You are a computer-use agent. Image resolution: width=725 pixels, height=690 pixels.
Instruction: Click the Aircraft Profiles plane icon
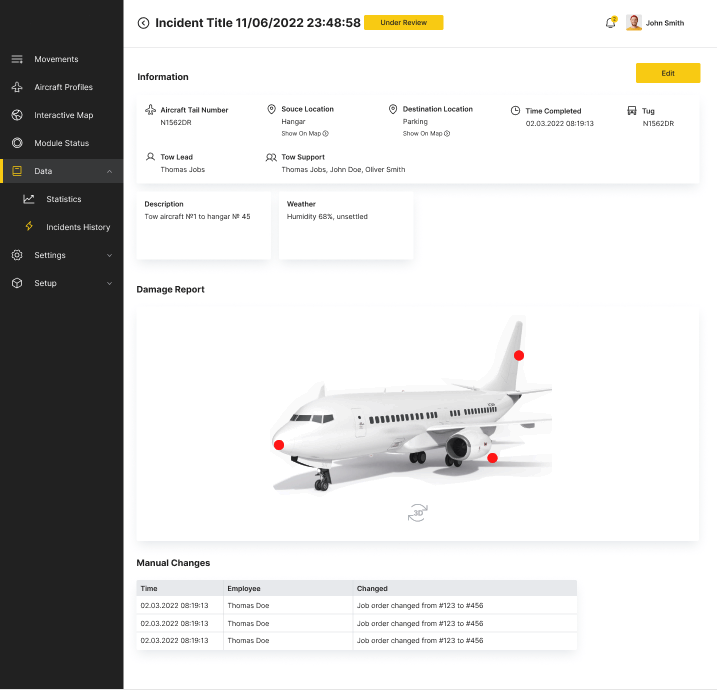point(17,87)
